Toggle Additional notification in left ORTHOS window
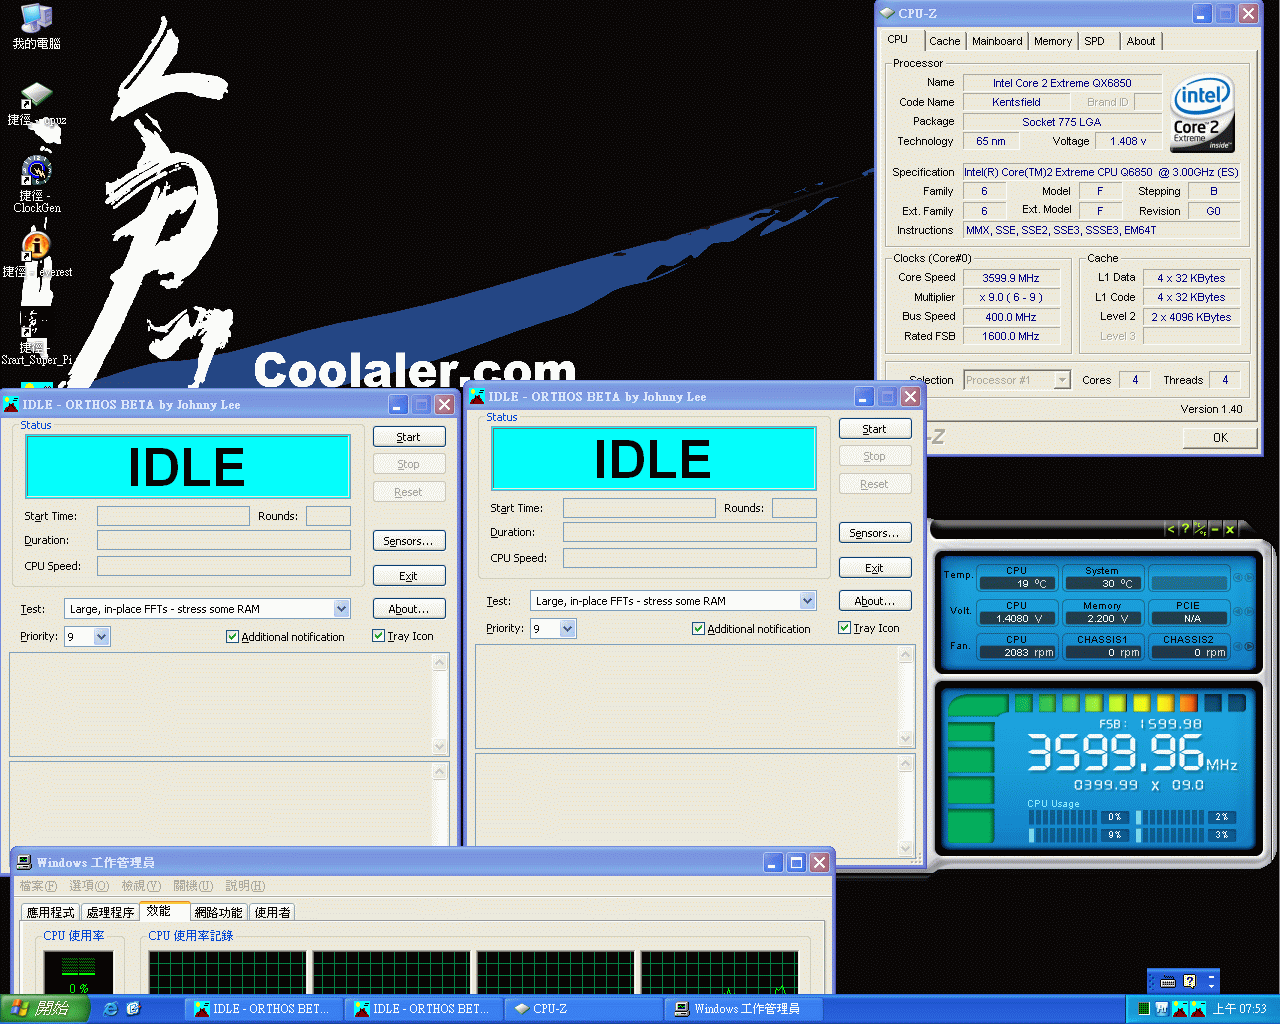Image resolution: width=1280 pixels, height=1024 pixels. tap(232, 636)
